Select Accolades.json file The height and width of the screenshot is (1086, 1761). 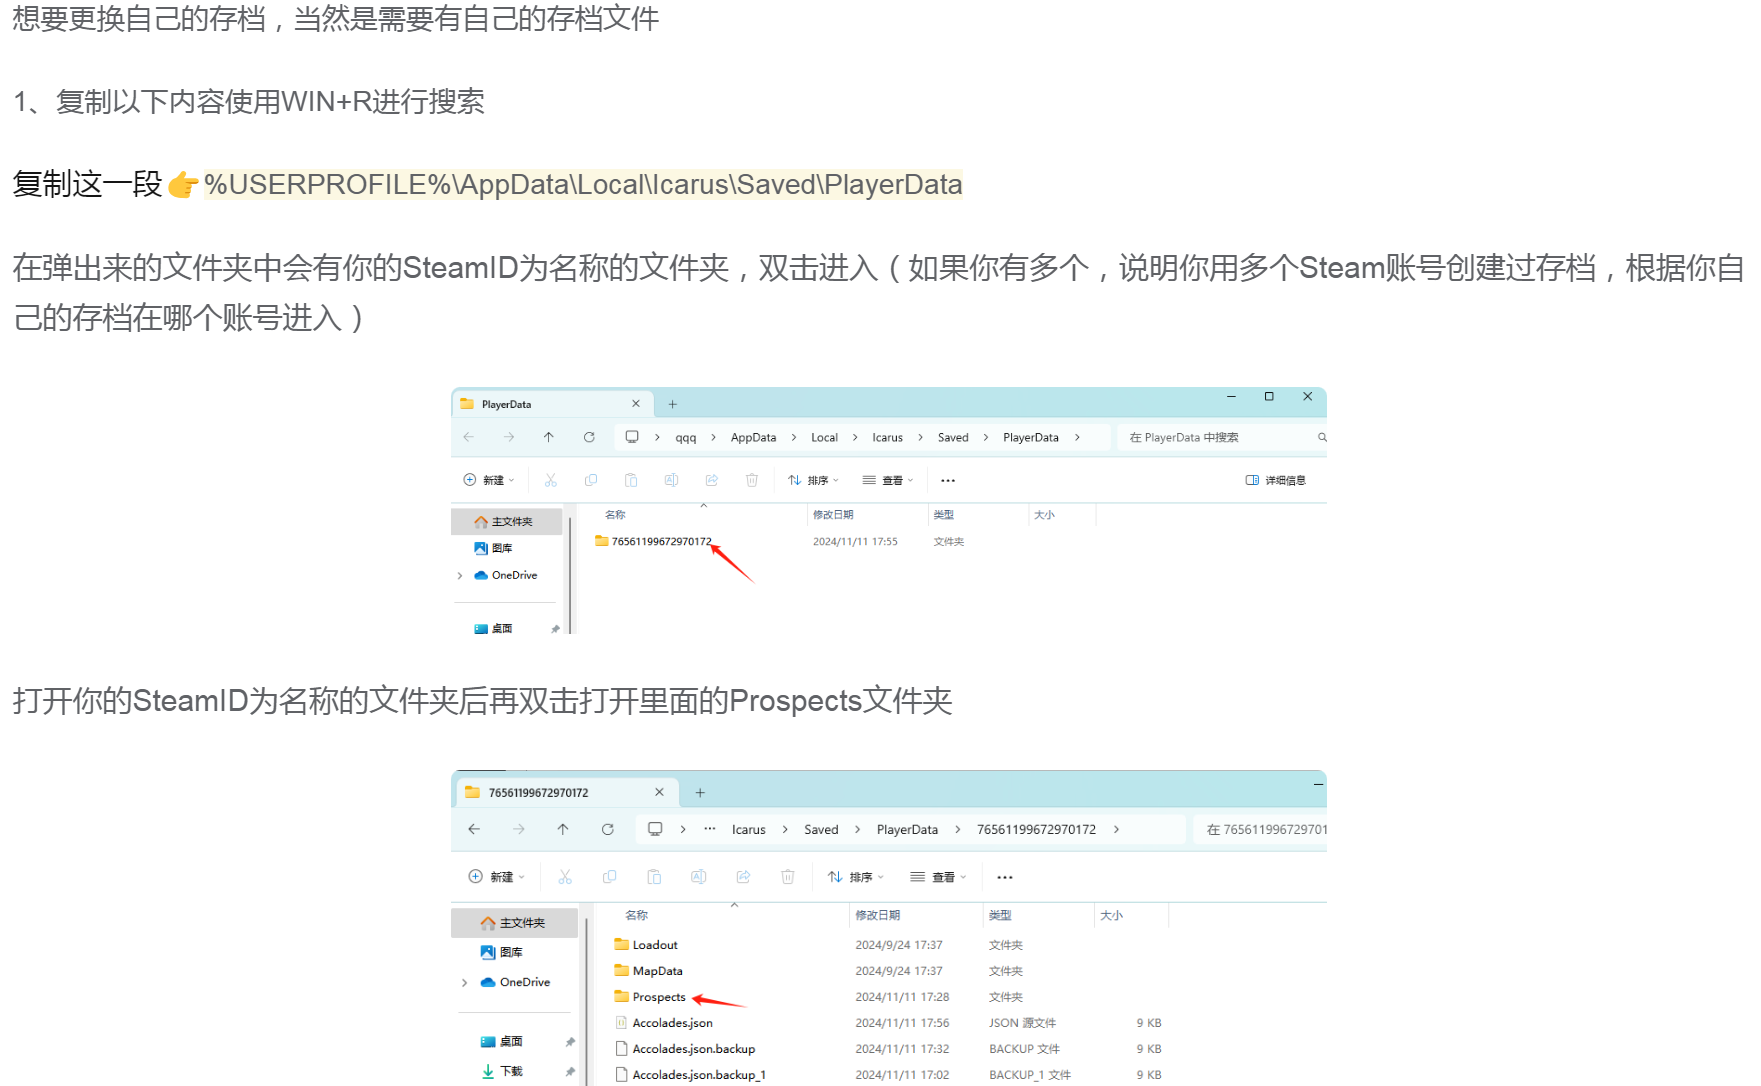664,1023
